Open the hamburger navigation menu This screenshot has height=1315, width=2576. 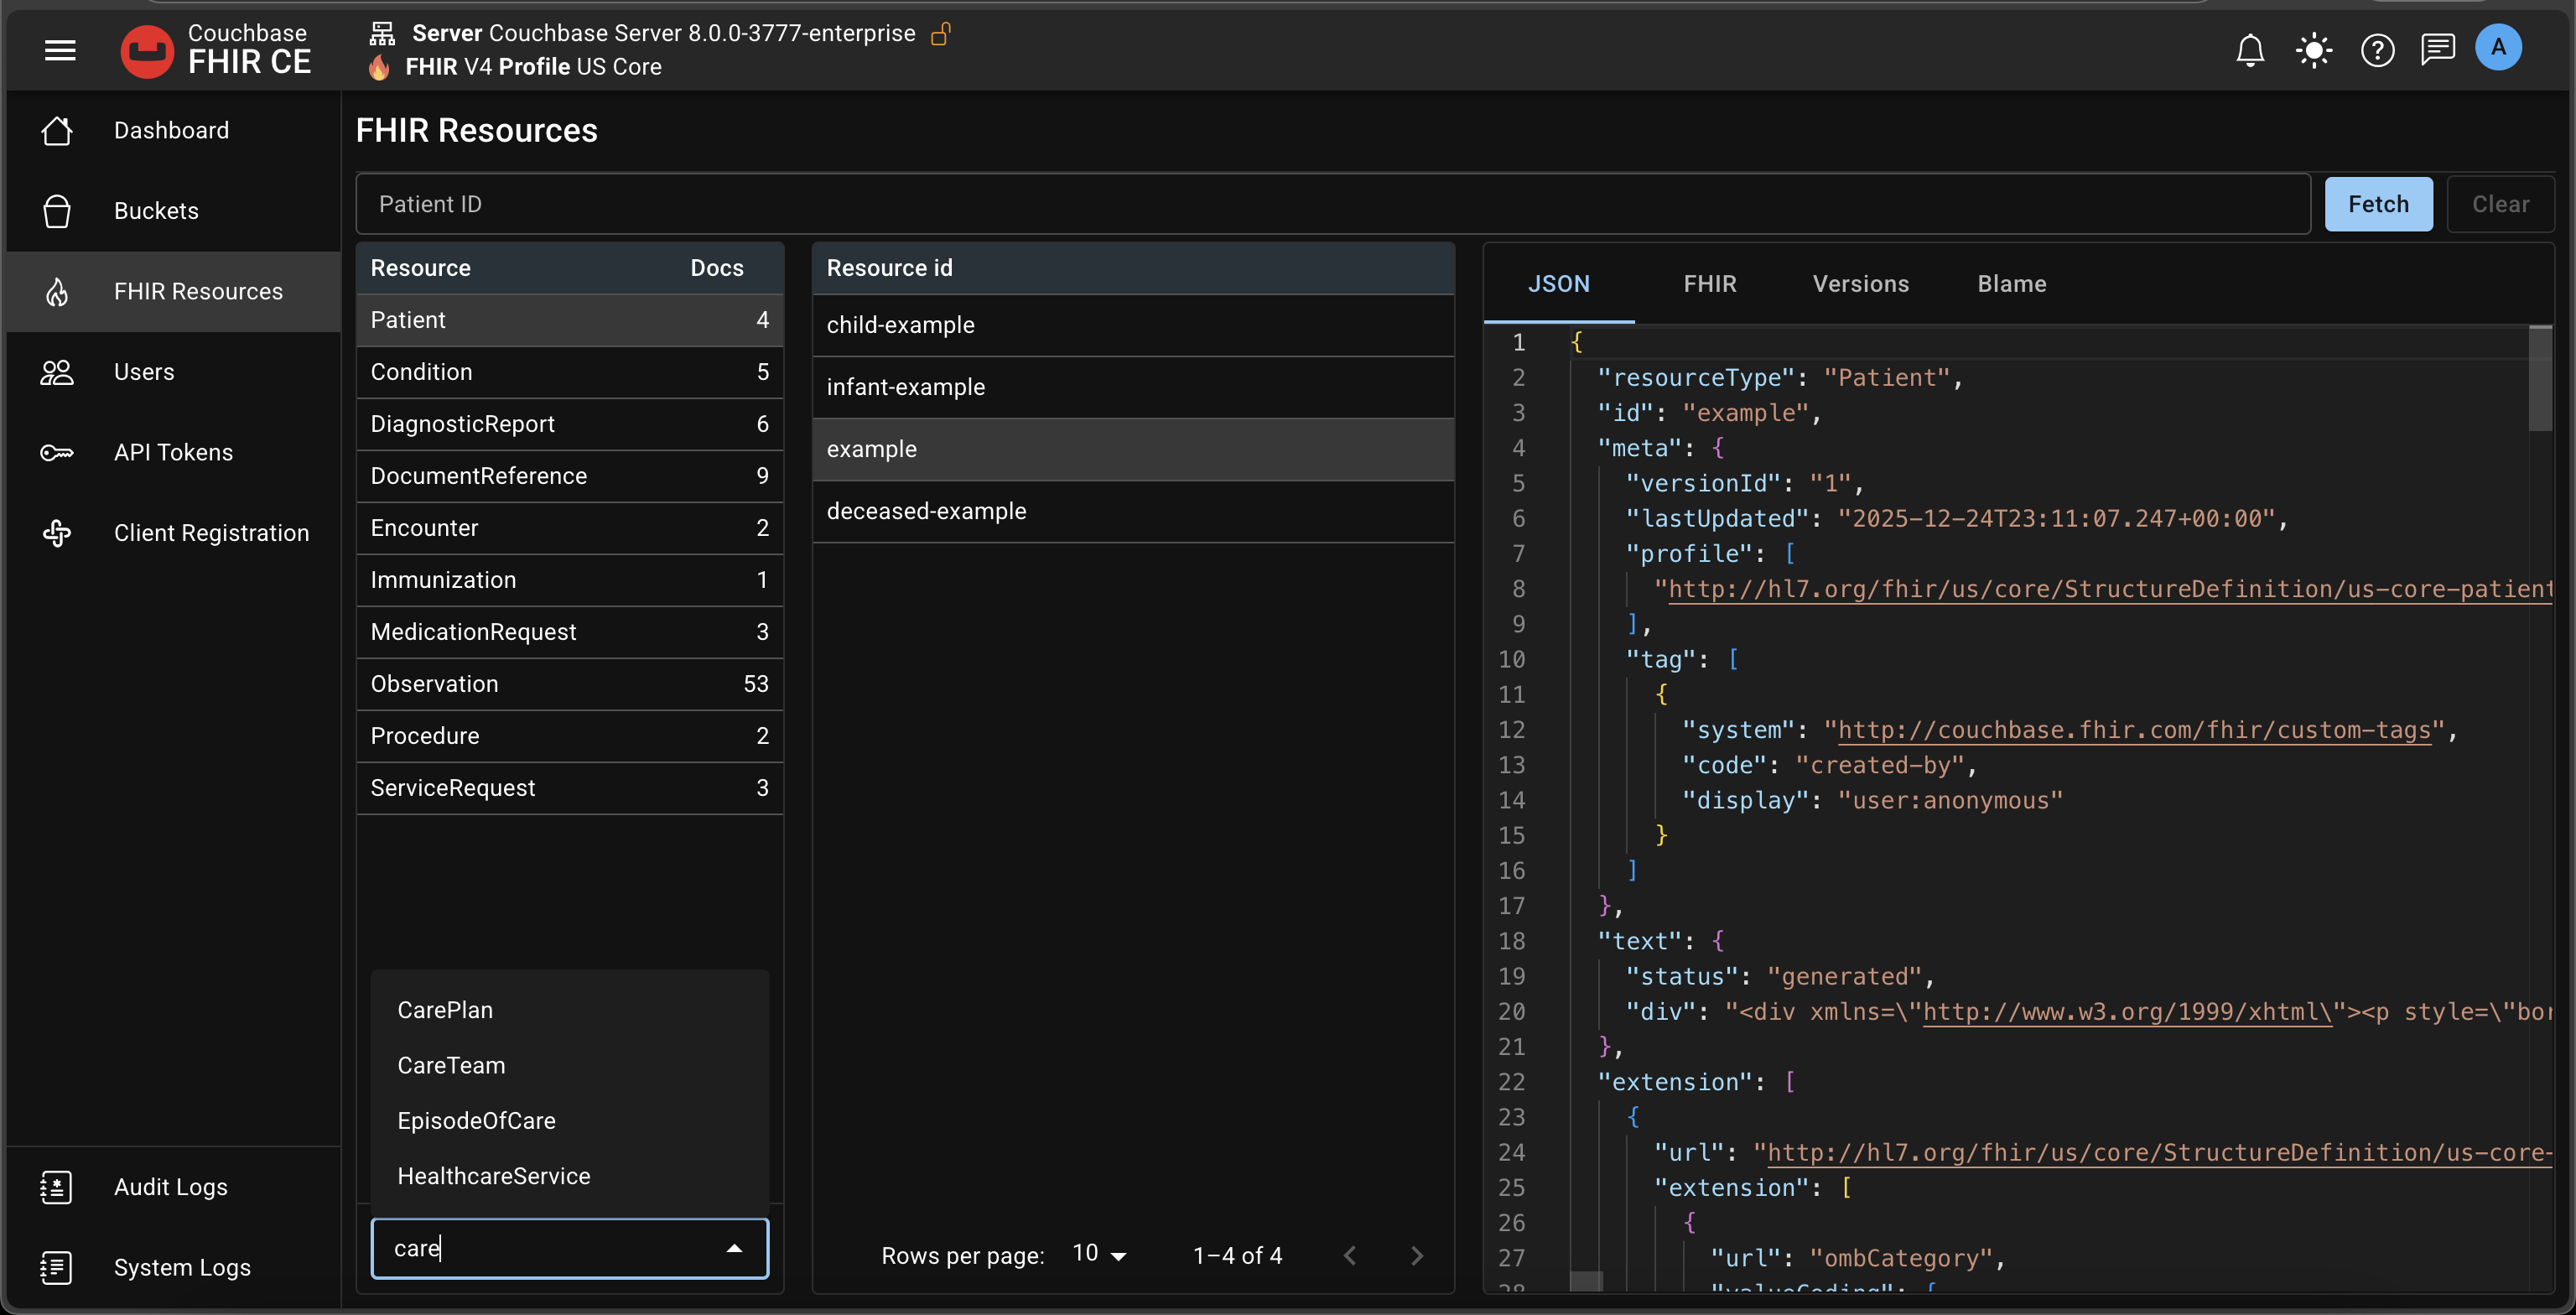click(60, 50)
